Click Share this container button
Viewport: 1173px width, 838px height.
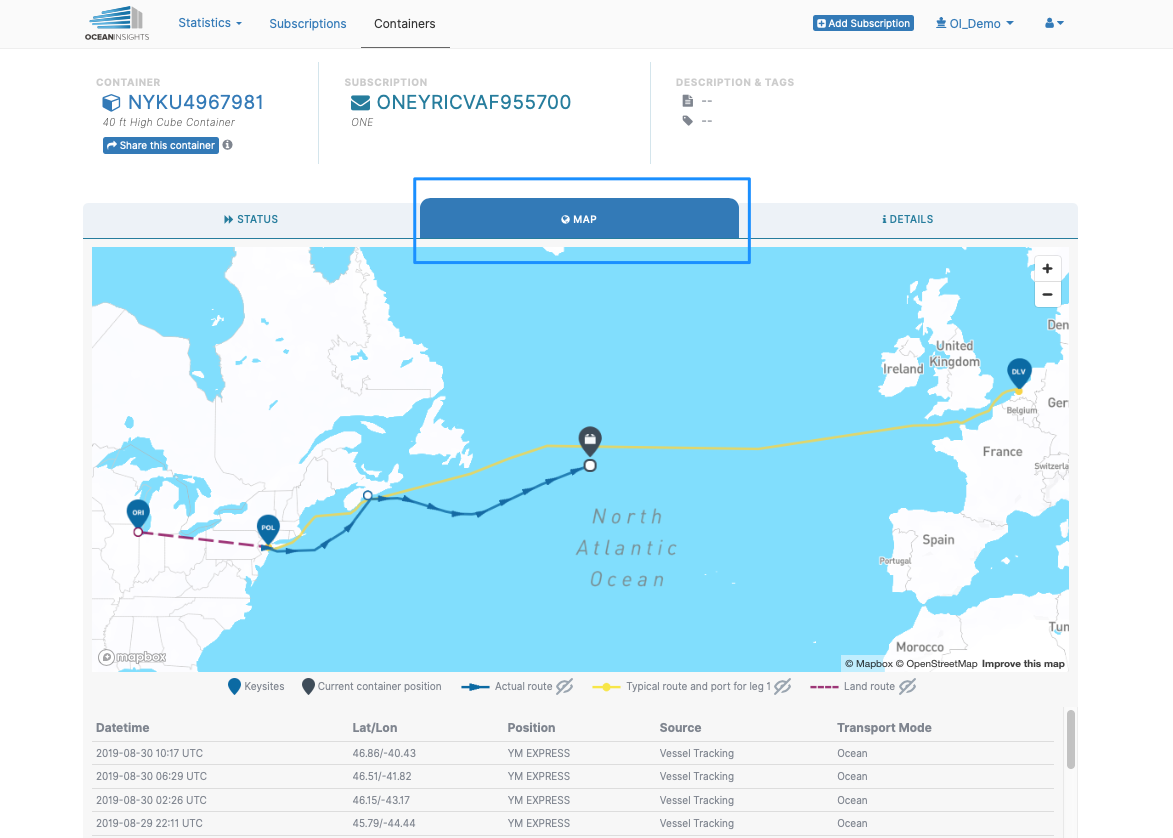(161, 145)
